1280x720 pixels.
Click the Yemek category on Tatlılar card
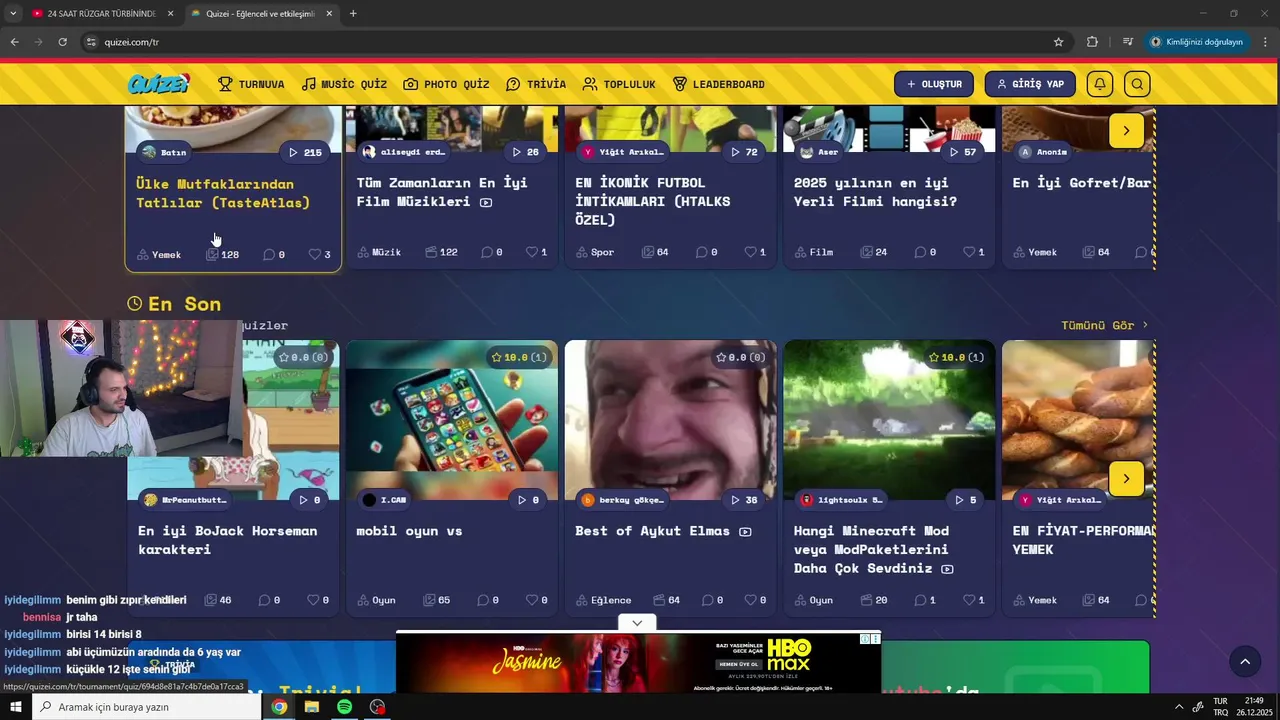pyautogui.click(x=159, y=254)
